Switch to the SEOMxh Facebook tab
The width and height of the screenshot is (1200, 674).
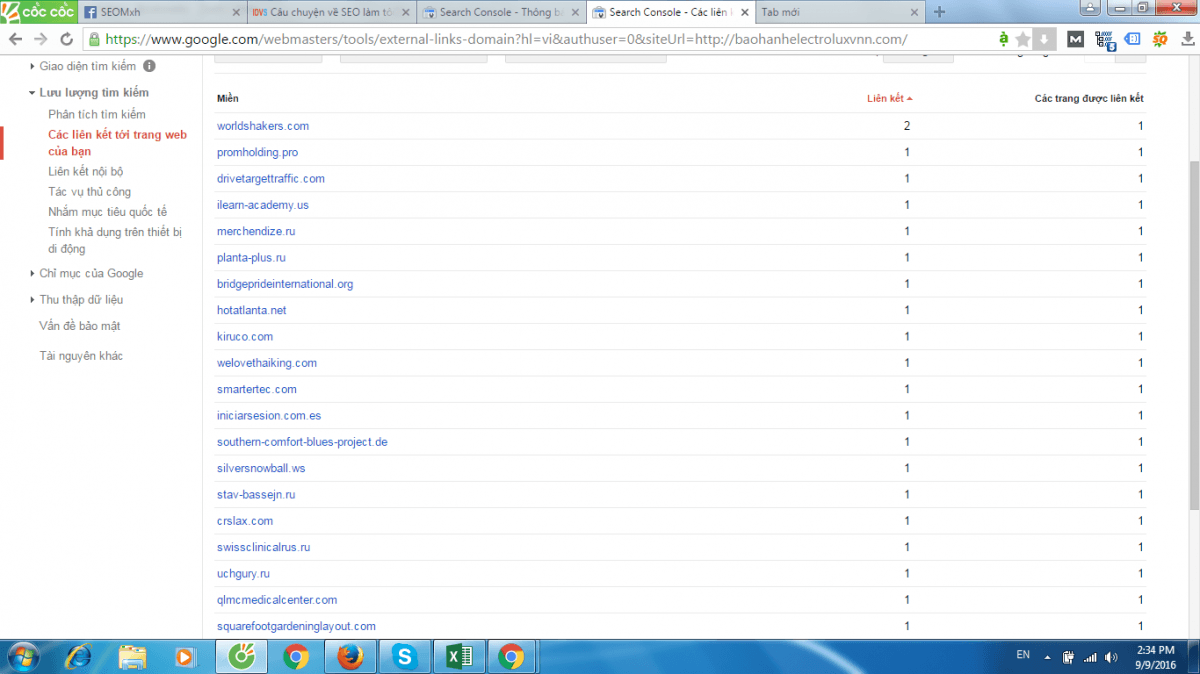point(161,13)
